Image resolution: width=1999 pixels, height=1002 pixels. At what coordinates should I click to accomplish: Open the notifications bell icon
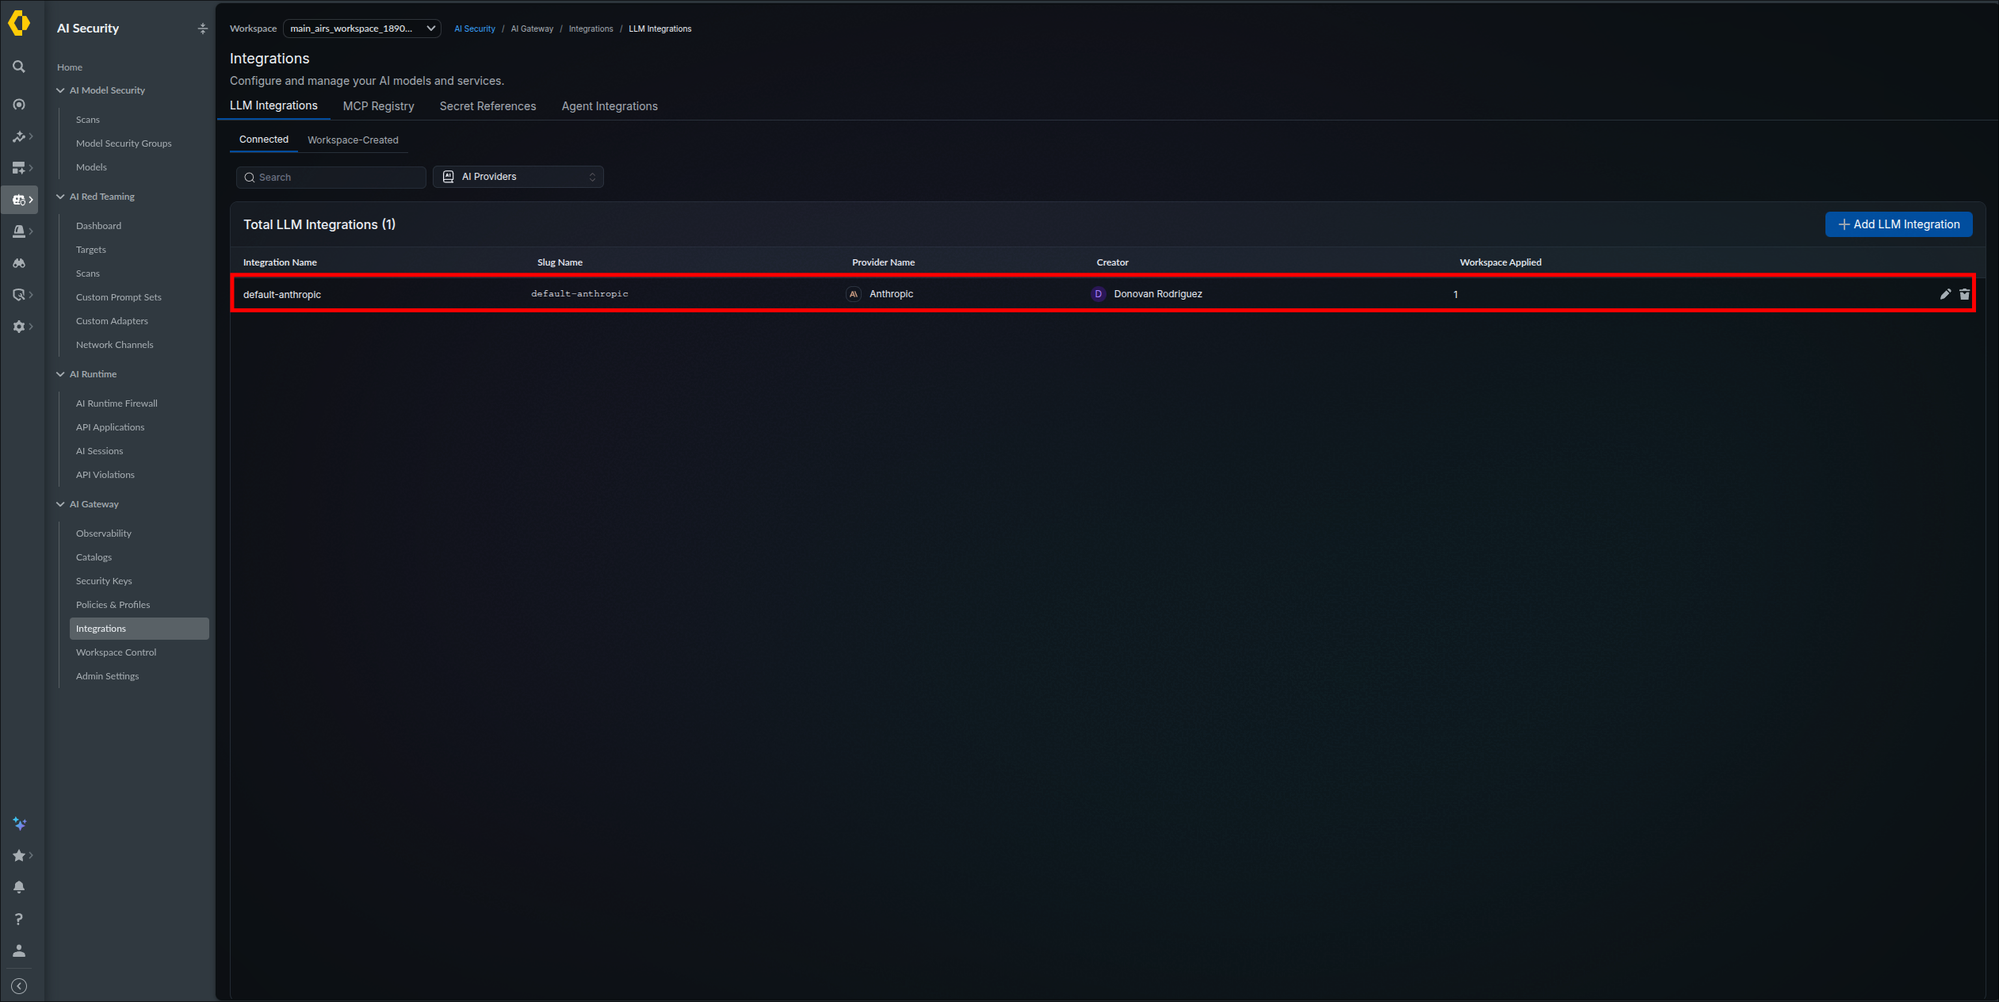coord(19,887)
